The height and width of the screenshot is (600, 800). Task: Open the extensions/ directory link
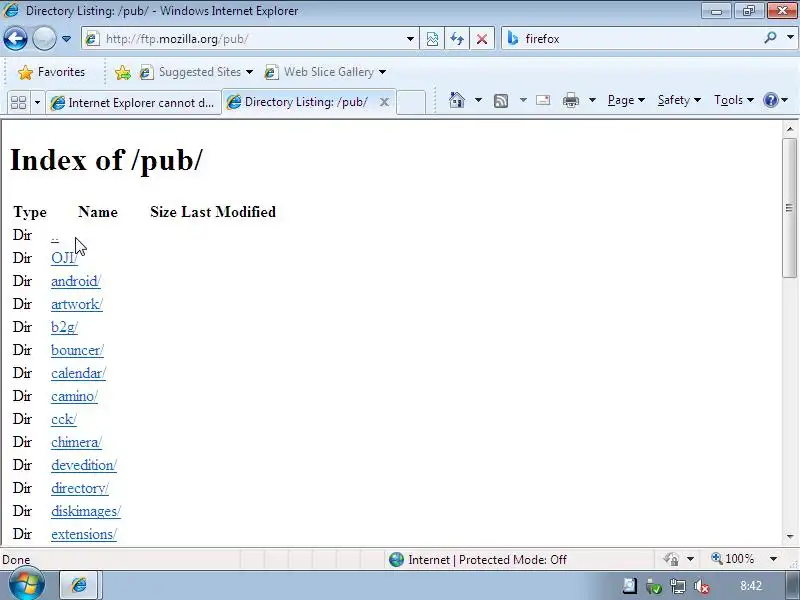point(84,534)
